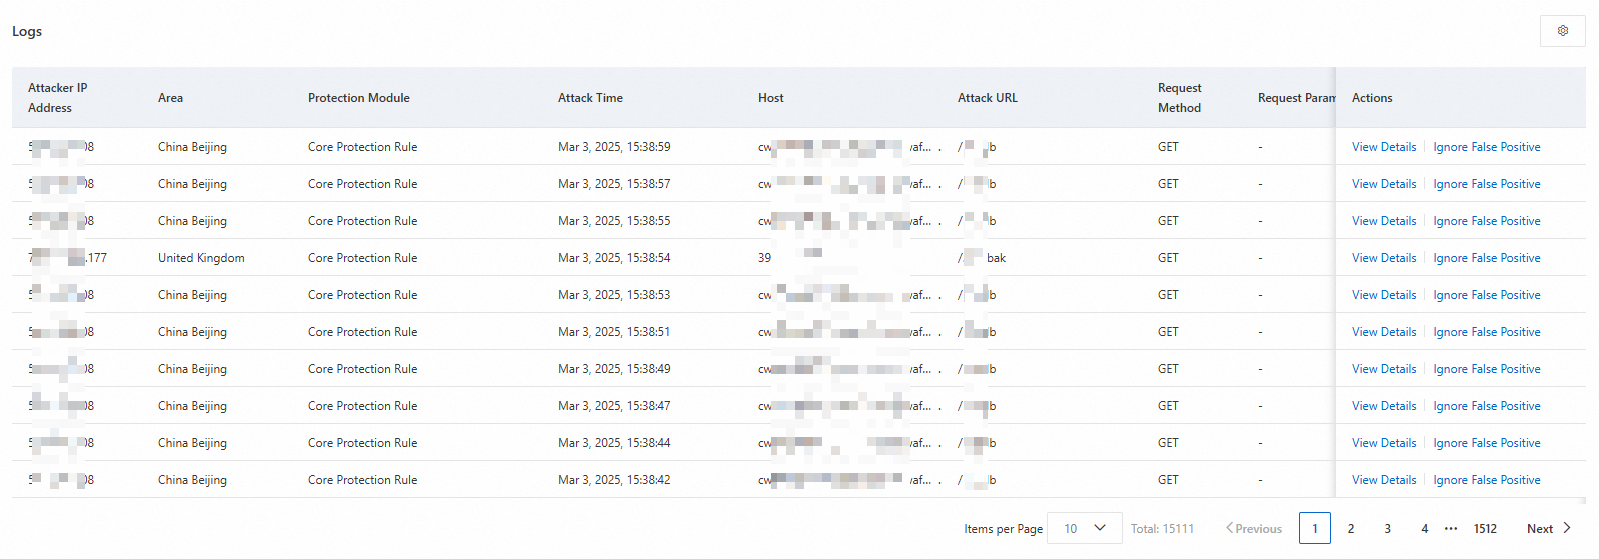View Details for United Kingdom entry

tap(1384, 258)
